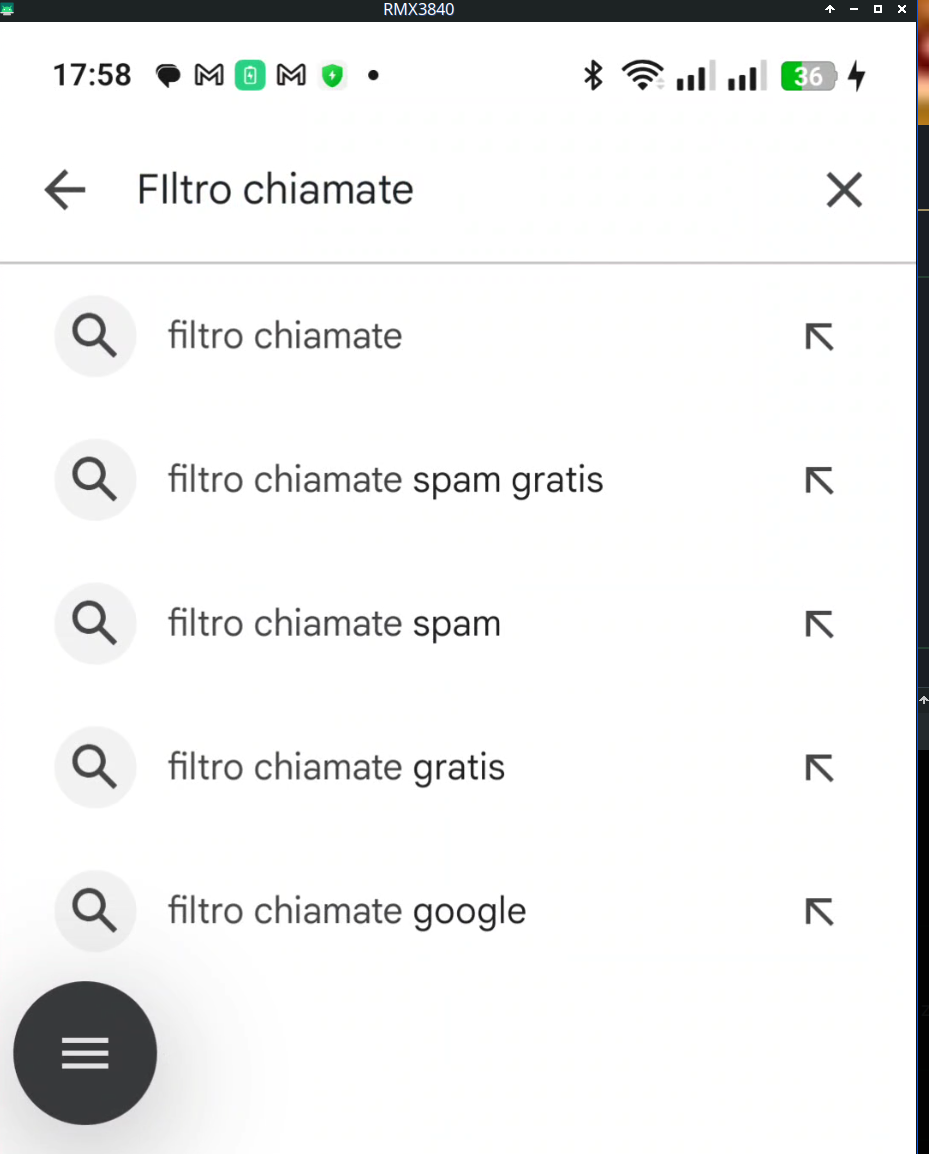Click the Bluetooth status bar icon
Image resolution: width=929 pixels, height=1154 pixels.
click(x=593, y=75)
